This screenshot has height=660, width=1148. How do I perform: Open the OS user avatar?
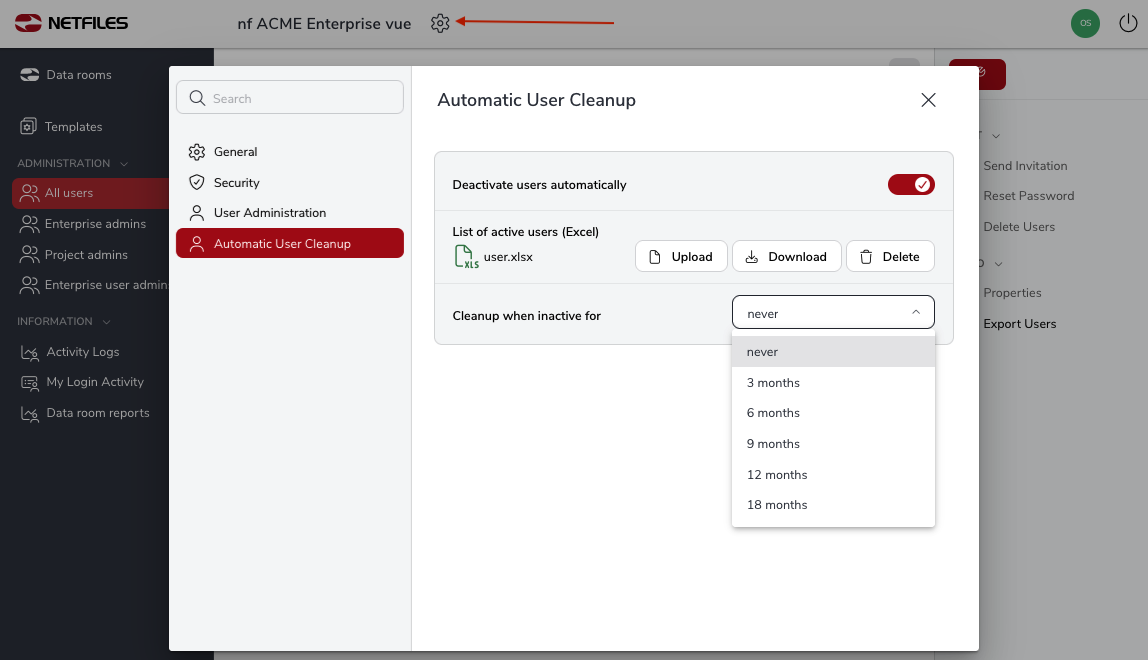pyautogui.click(x=1085, y=23)
